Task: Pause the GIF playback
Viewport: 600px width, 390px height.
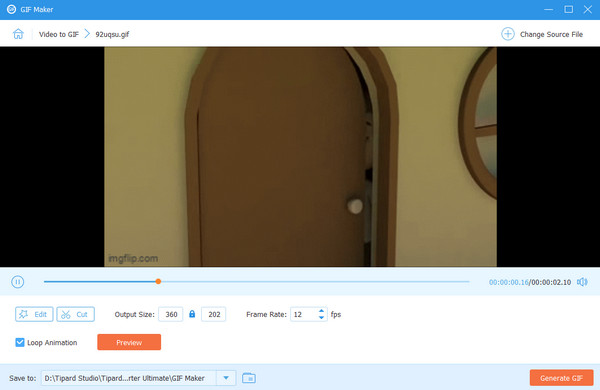Action: pyautogui.click(x=18, y=282)
